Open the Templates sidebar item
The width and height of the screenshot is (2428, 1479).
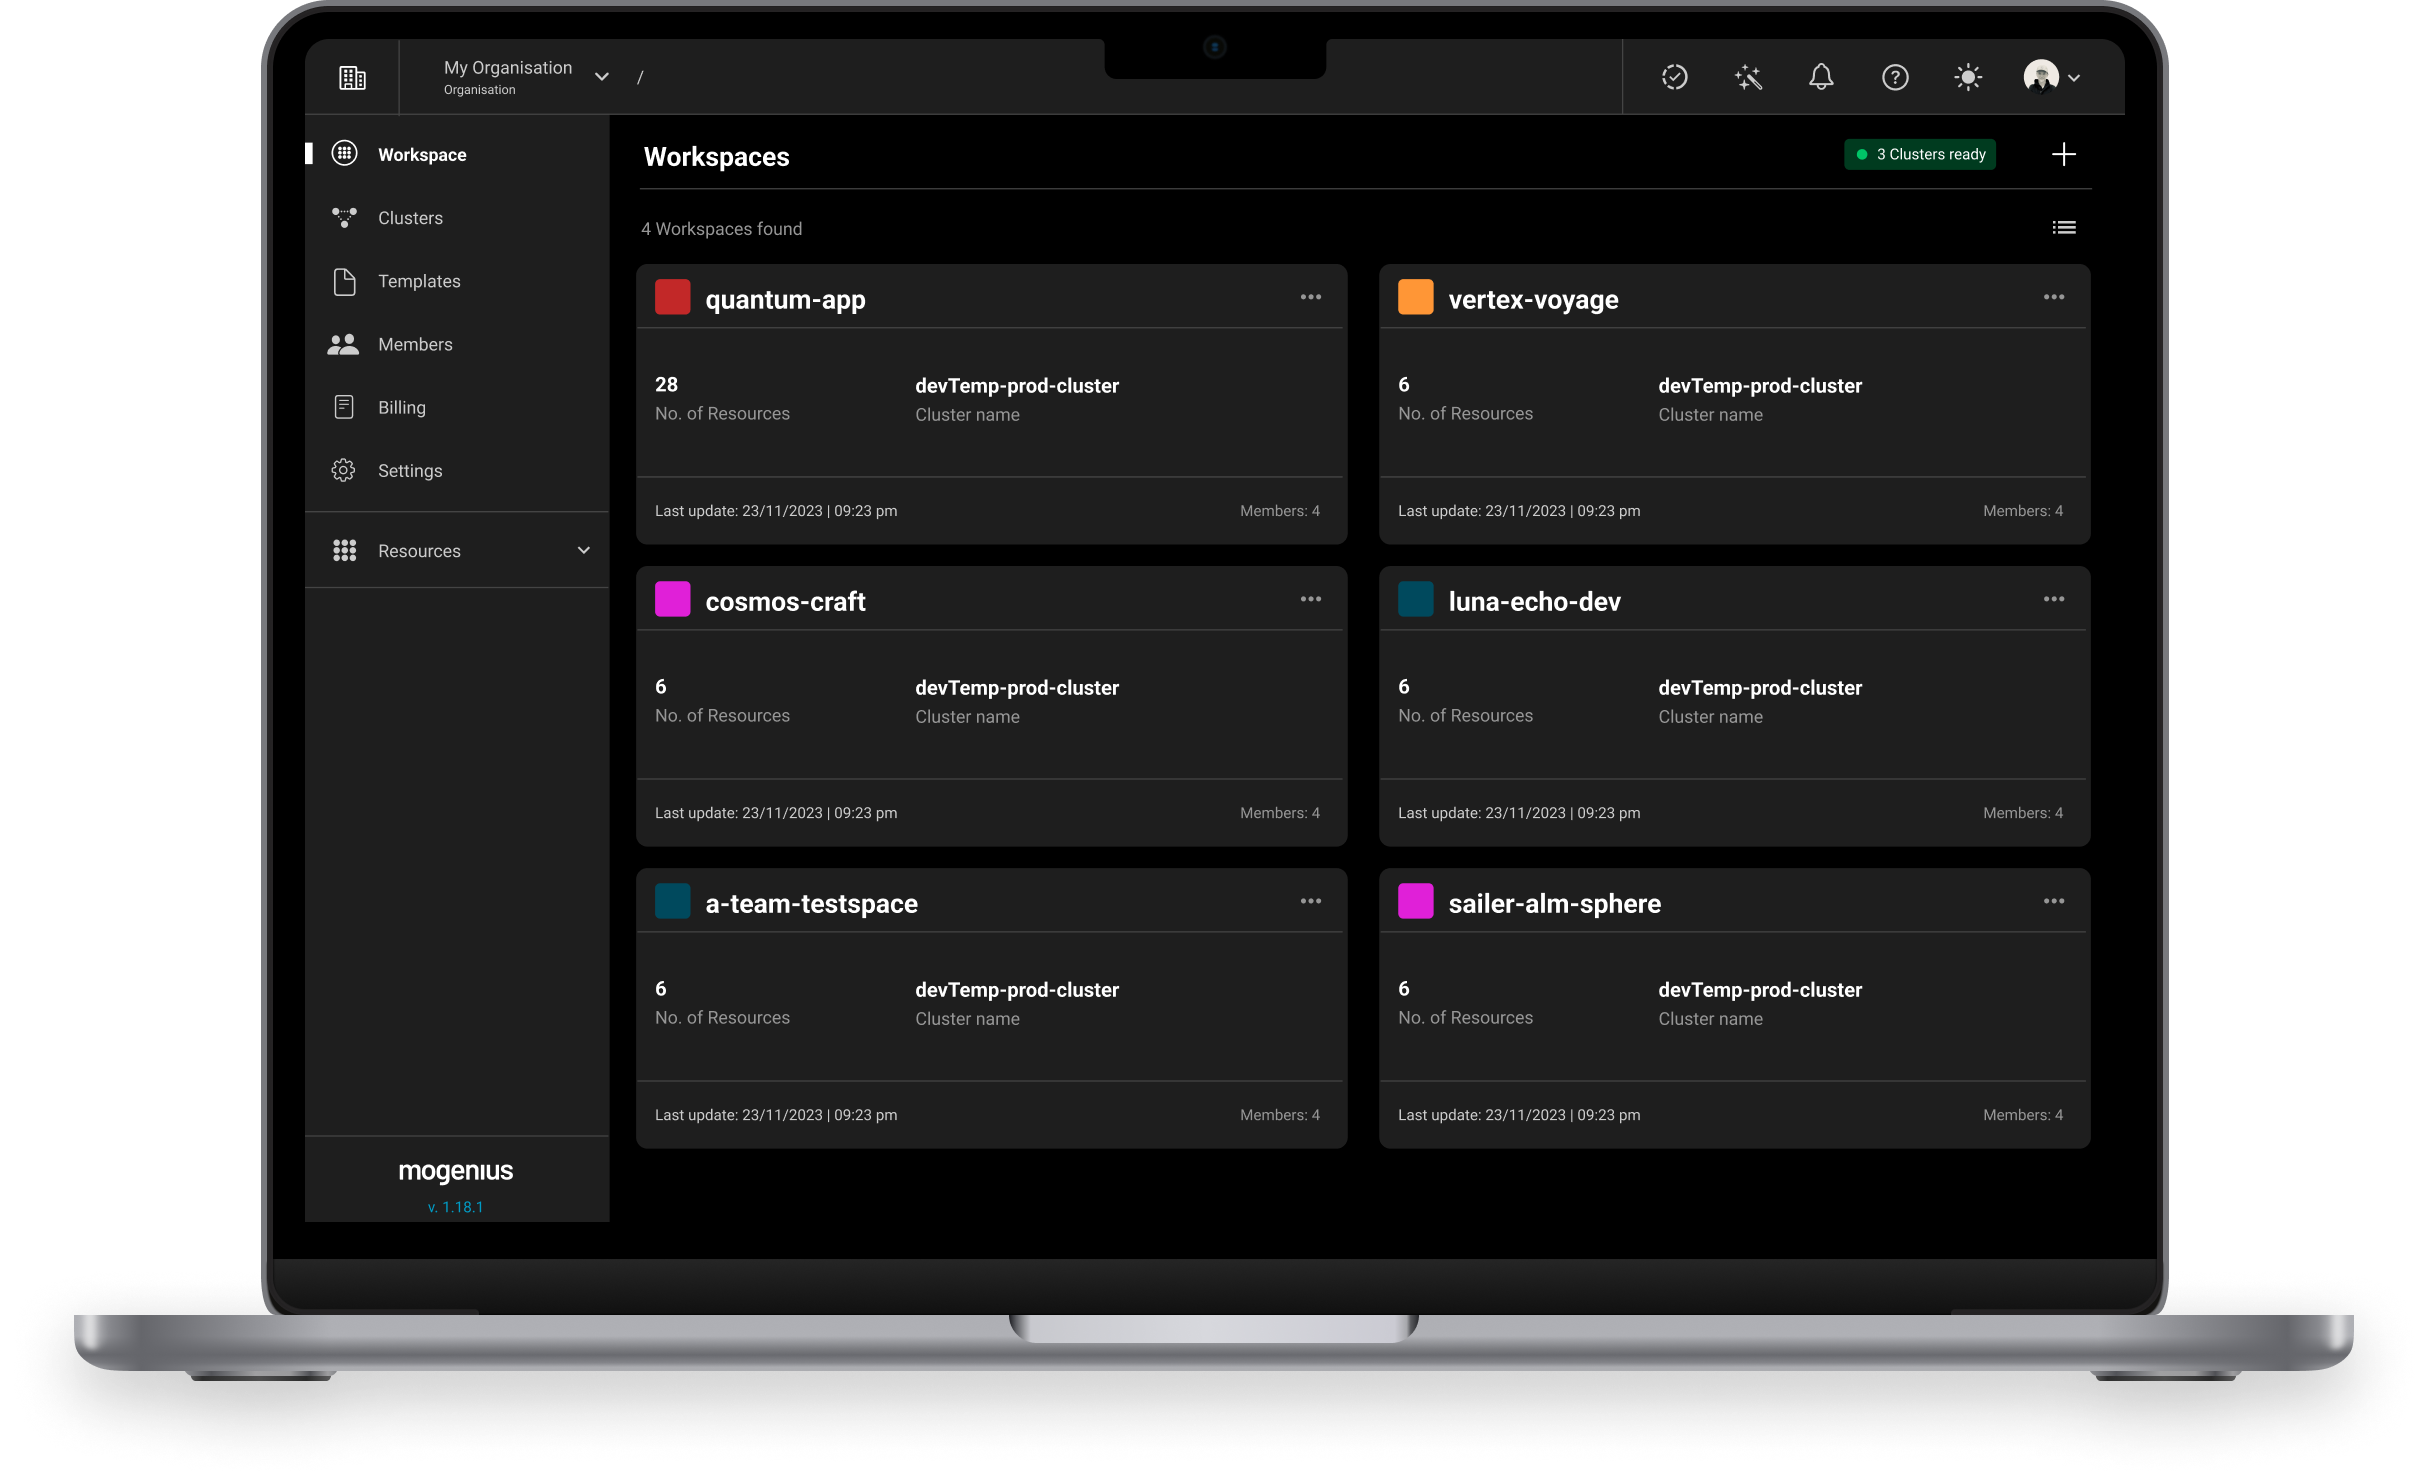click(x=418, y=281)
